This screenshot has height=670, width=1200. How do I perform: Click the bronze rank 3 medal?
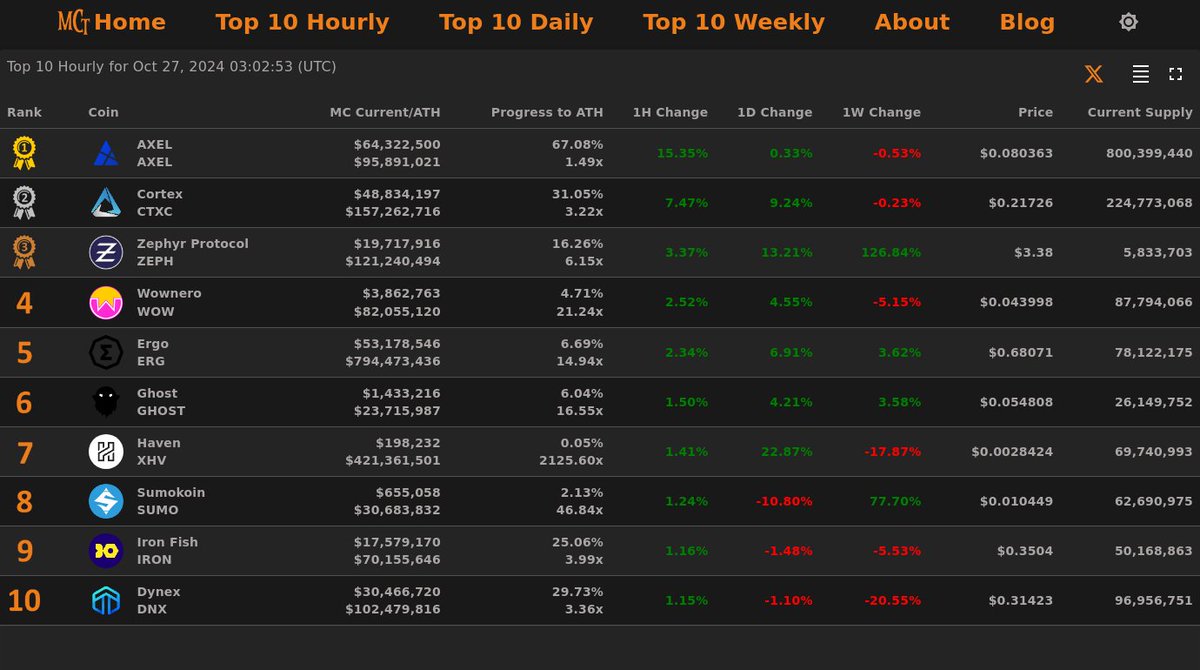[24, 253]
